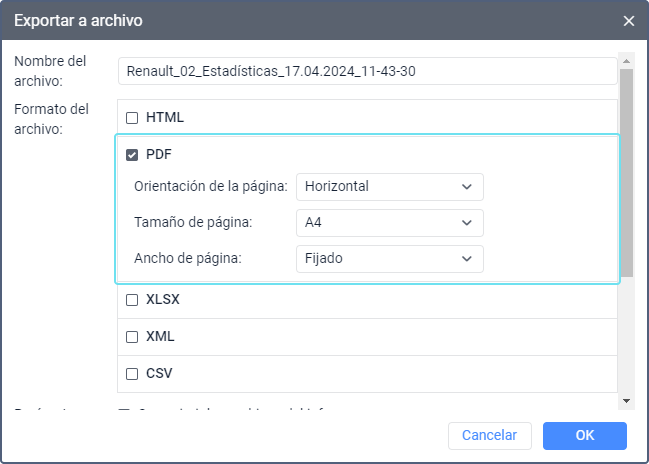Click the Orientación de la página label
The image size is (649, 464).
[211, 187]
